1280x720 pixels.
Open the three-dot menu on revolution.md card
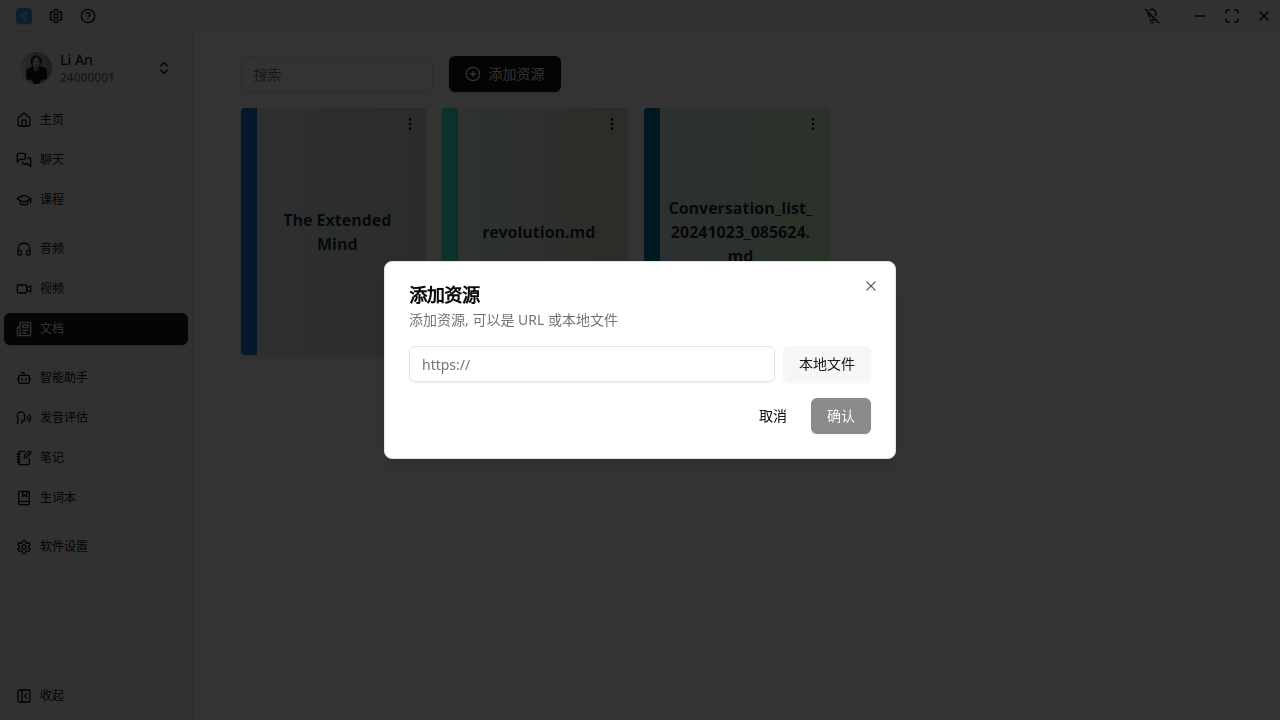pyautogui.click(x=611, y=124)
